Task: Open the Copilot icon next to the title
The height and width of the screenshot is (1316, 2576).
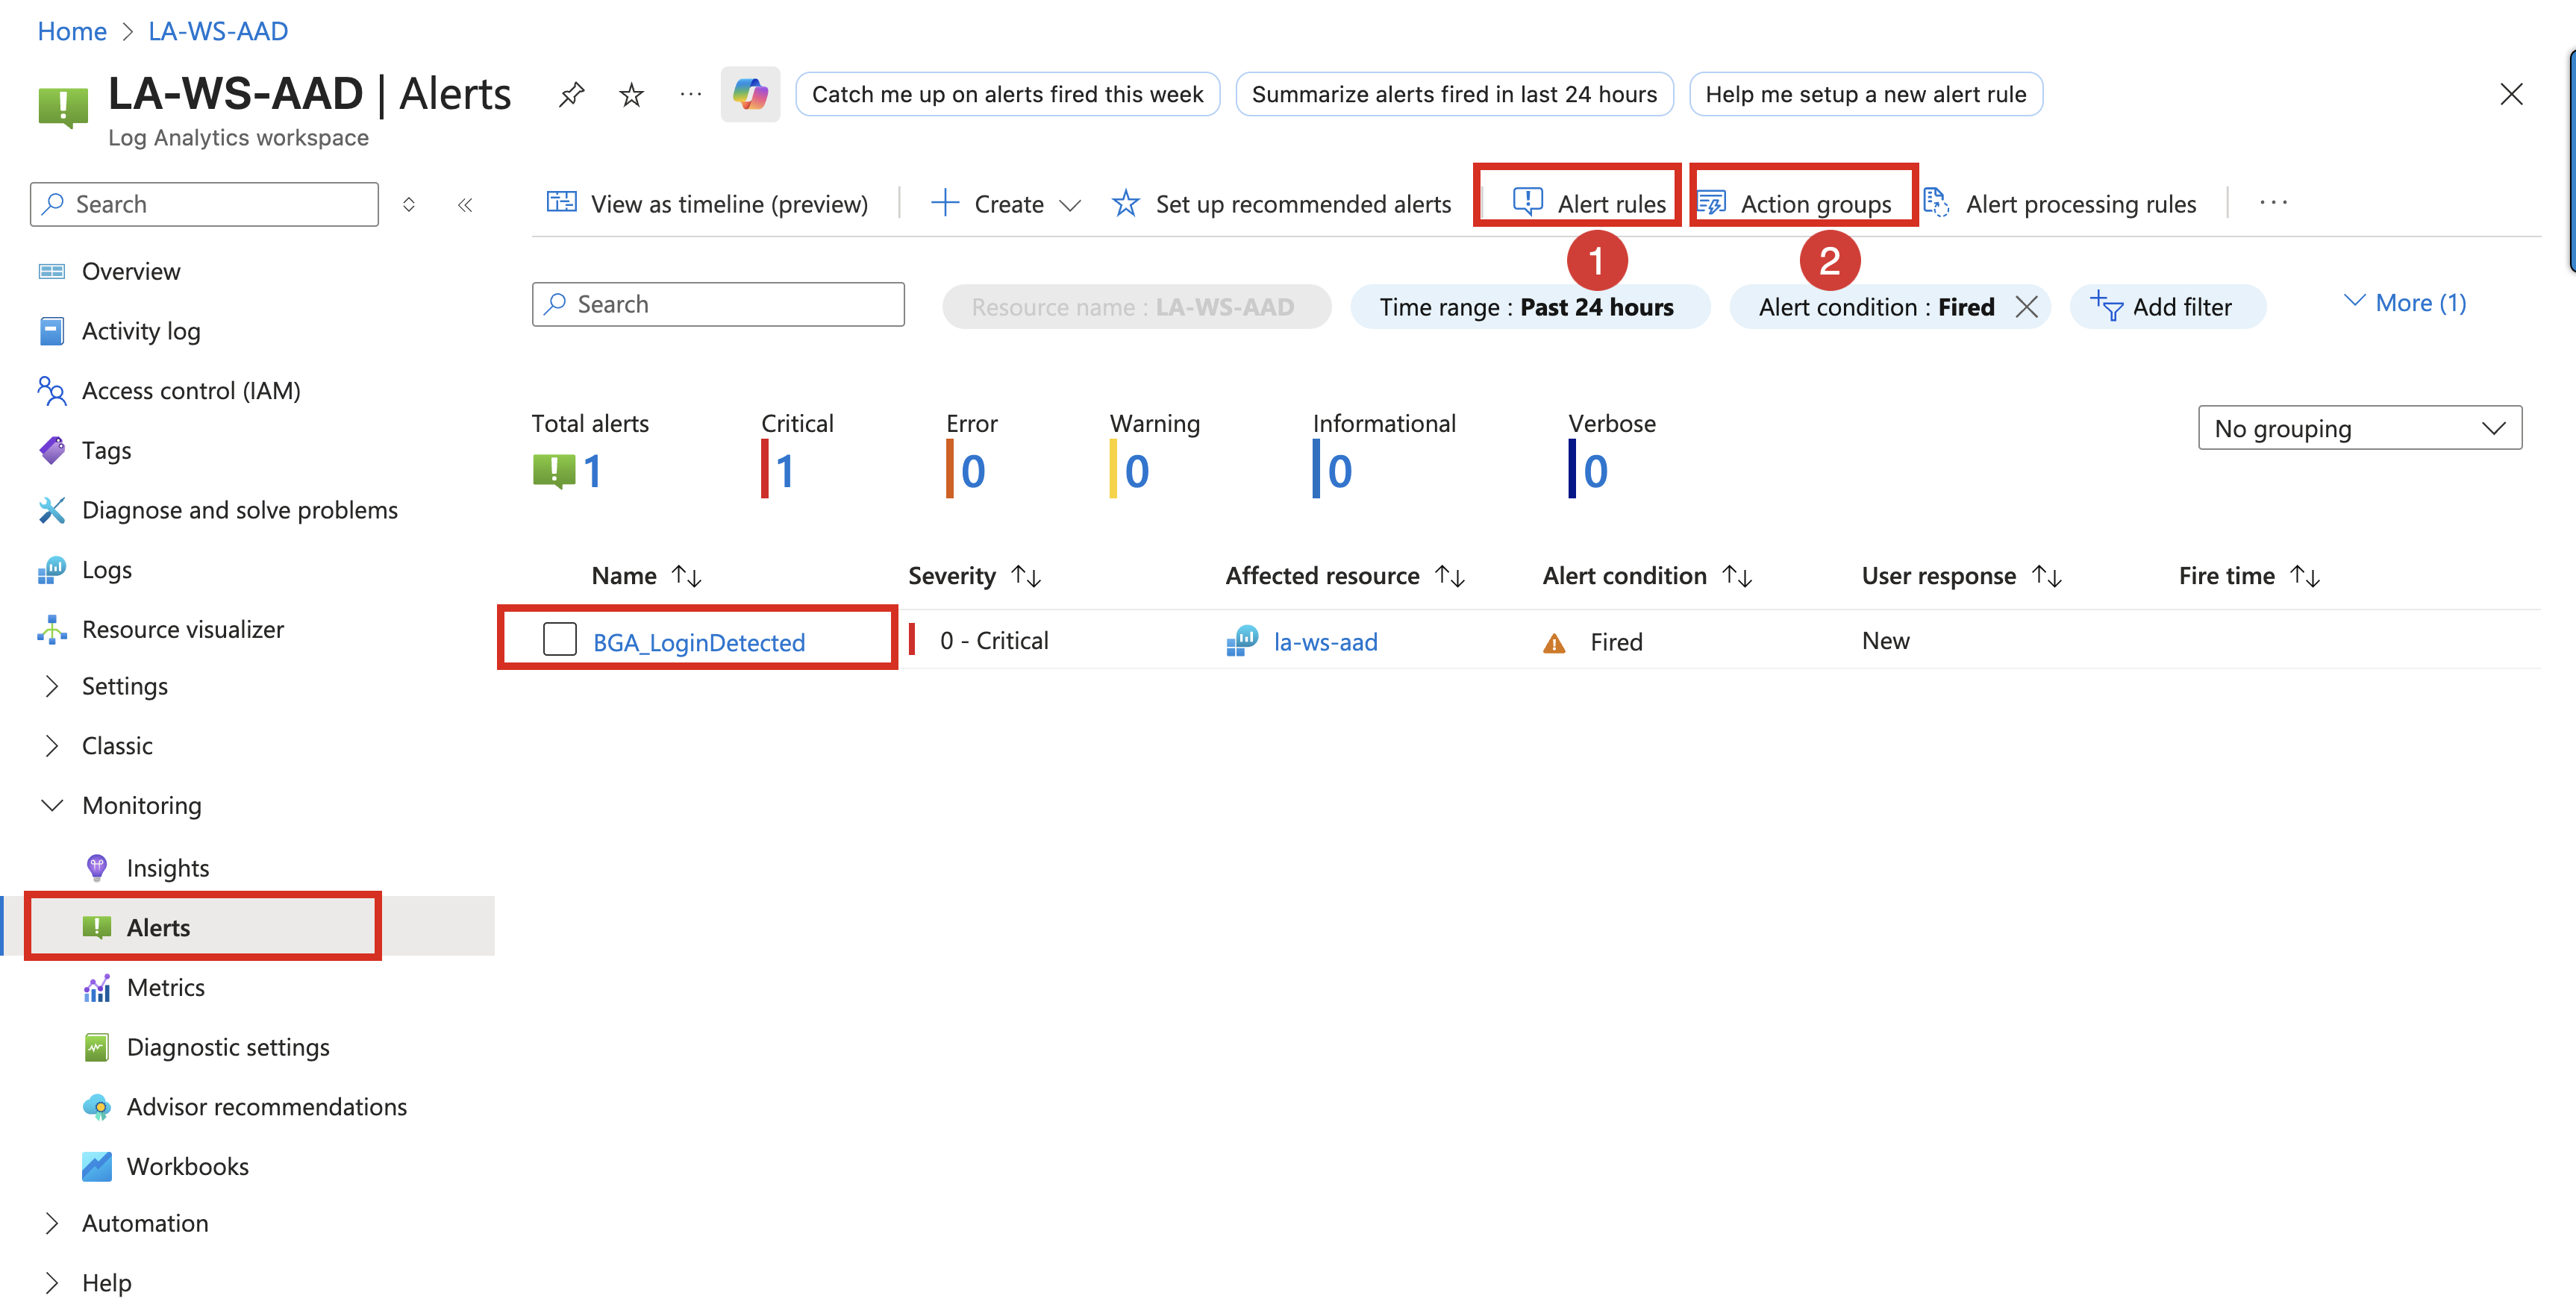Action: click(750, 95)
